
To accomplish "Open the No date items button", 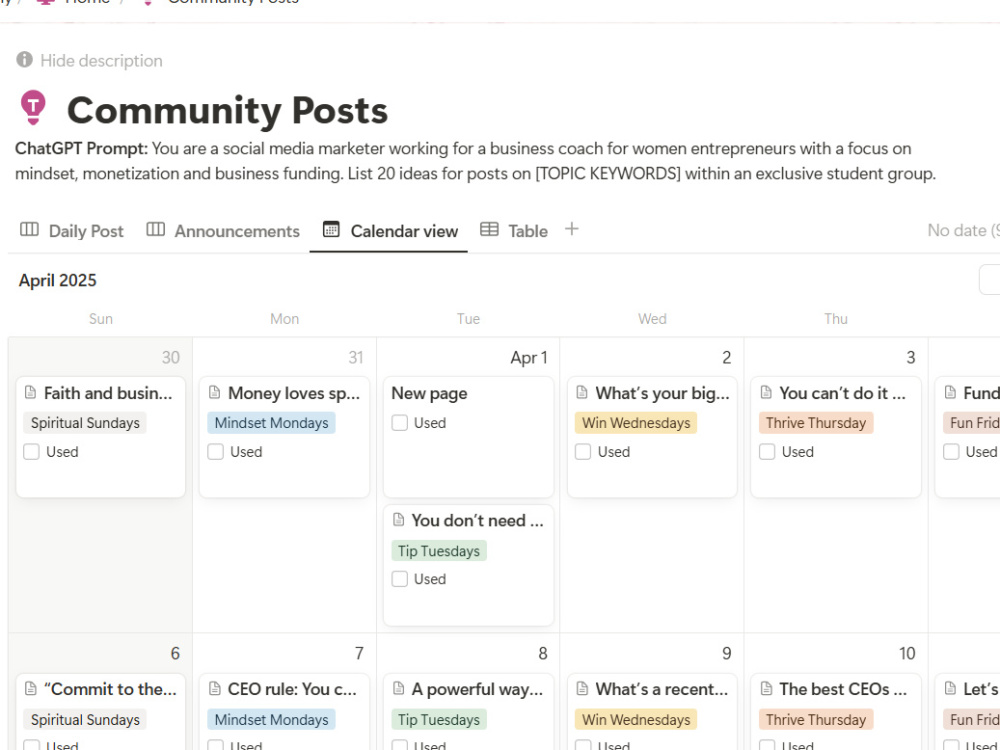I will pos(963,230).
